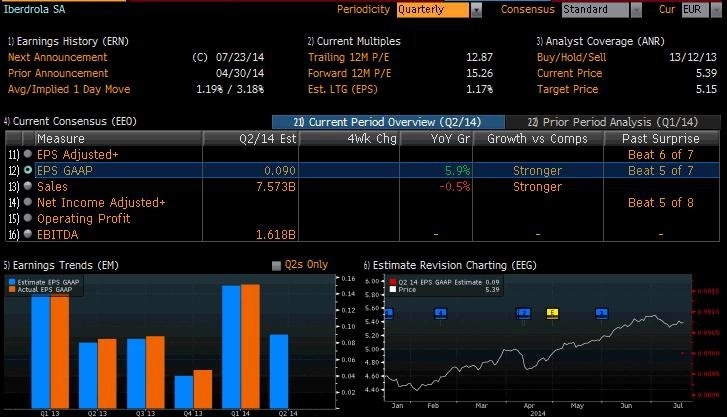This screenshot has width=727, height=417.
Task: Open the Consensus Standard dropdown
Action: (636, 10)
